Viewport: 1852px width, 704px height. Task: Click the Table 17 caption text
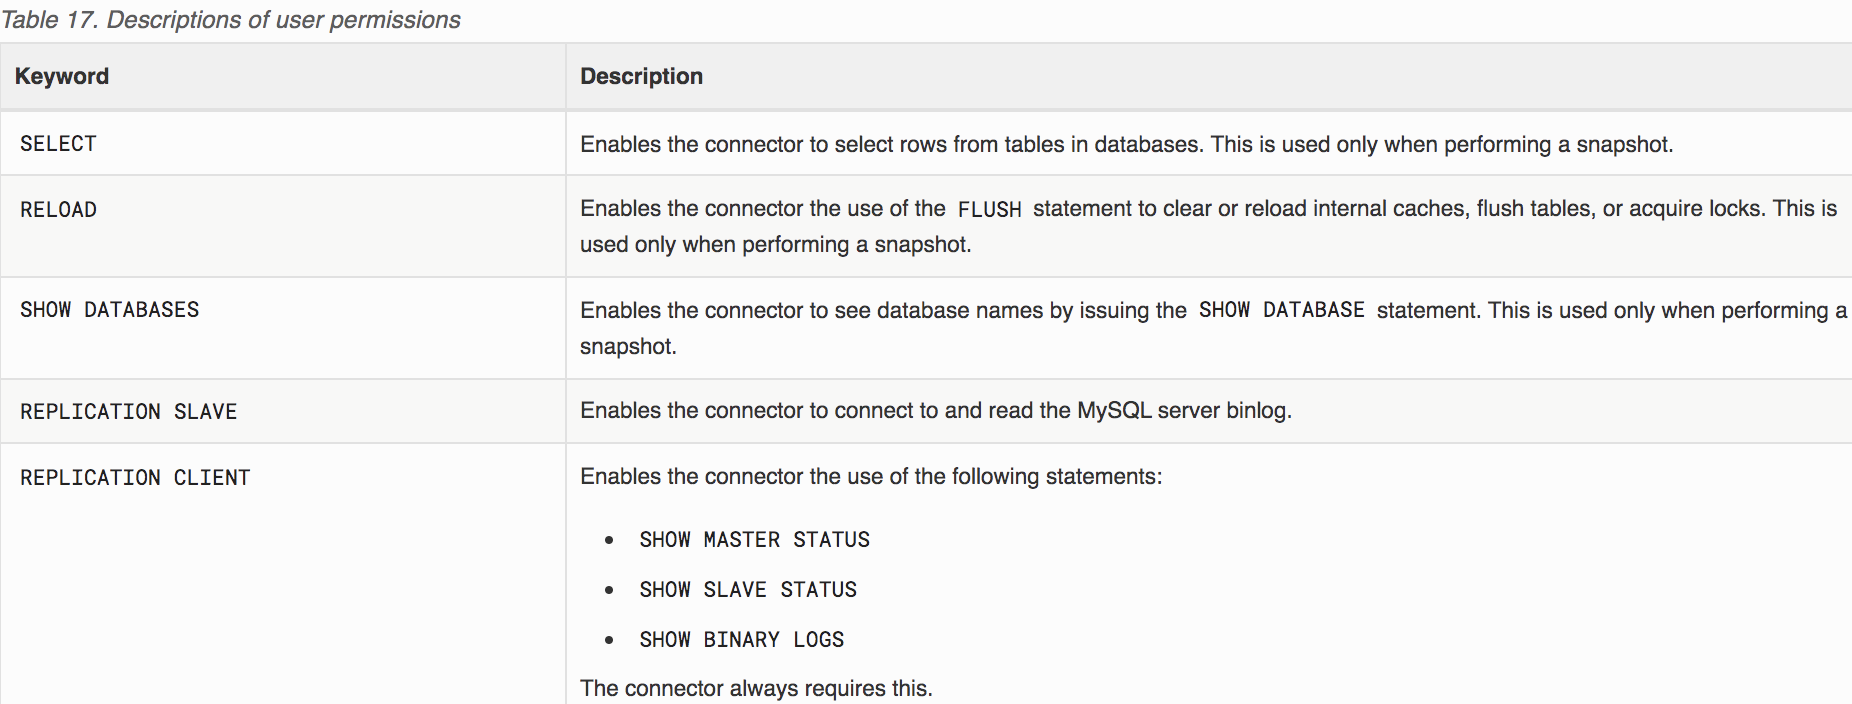231,20
